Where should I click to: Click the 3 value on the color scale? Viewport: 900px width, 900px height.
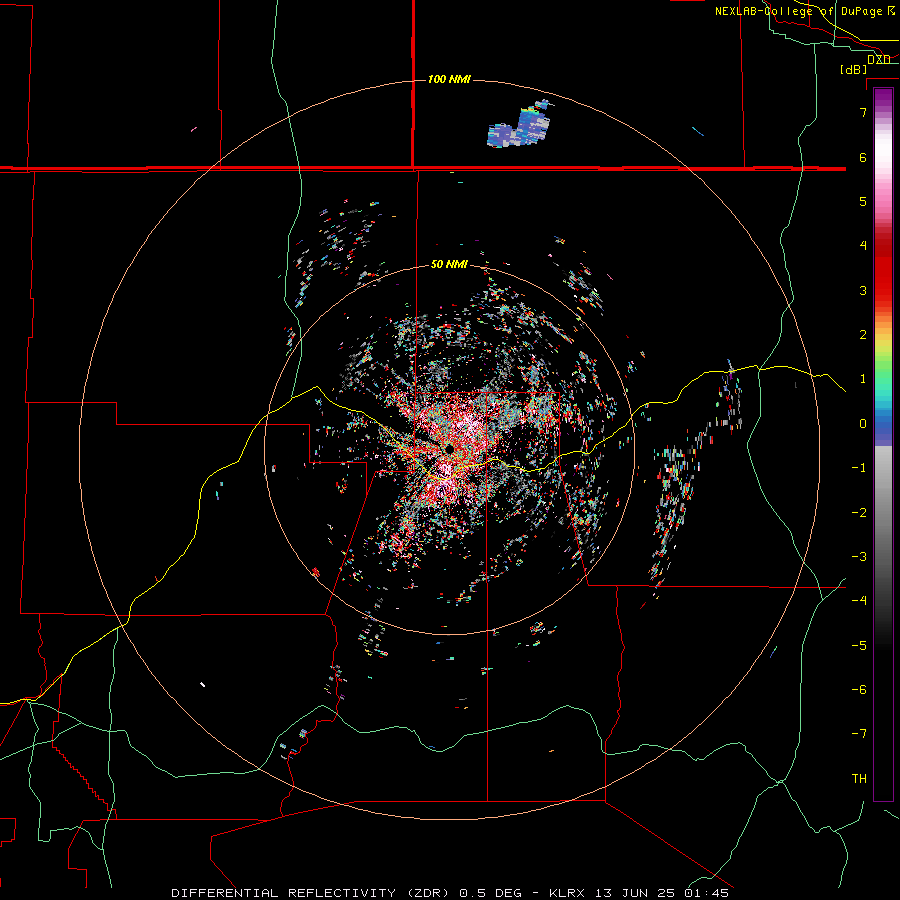point(863,290)
